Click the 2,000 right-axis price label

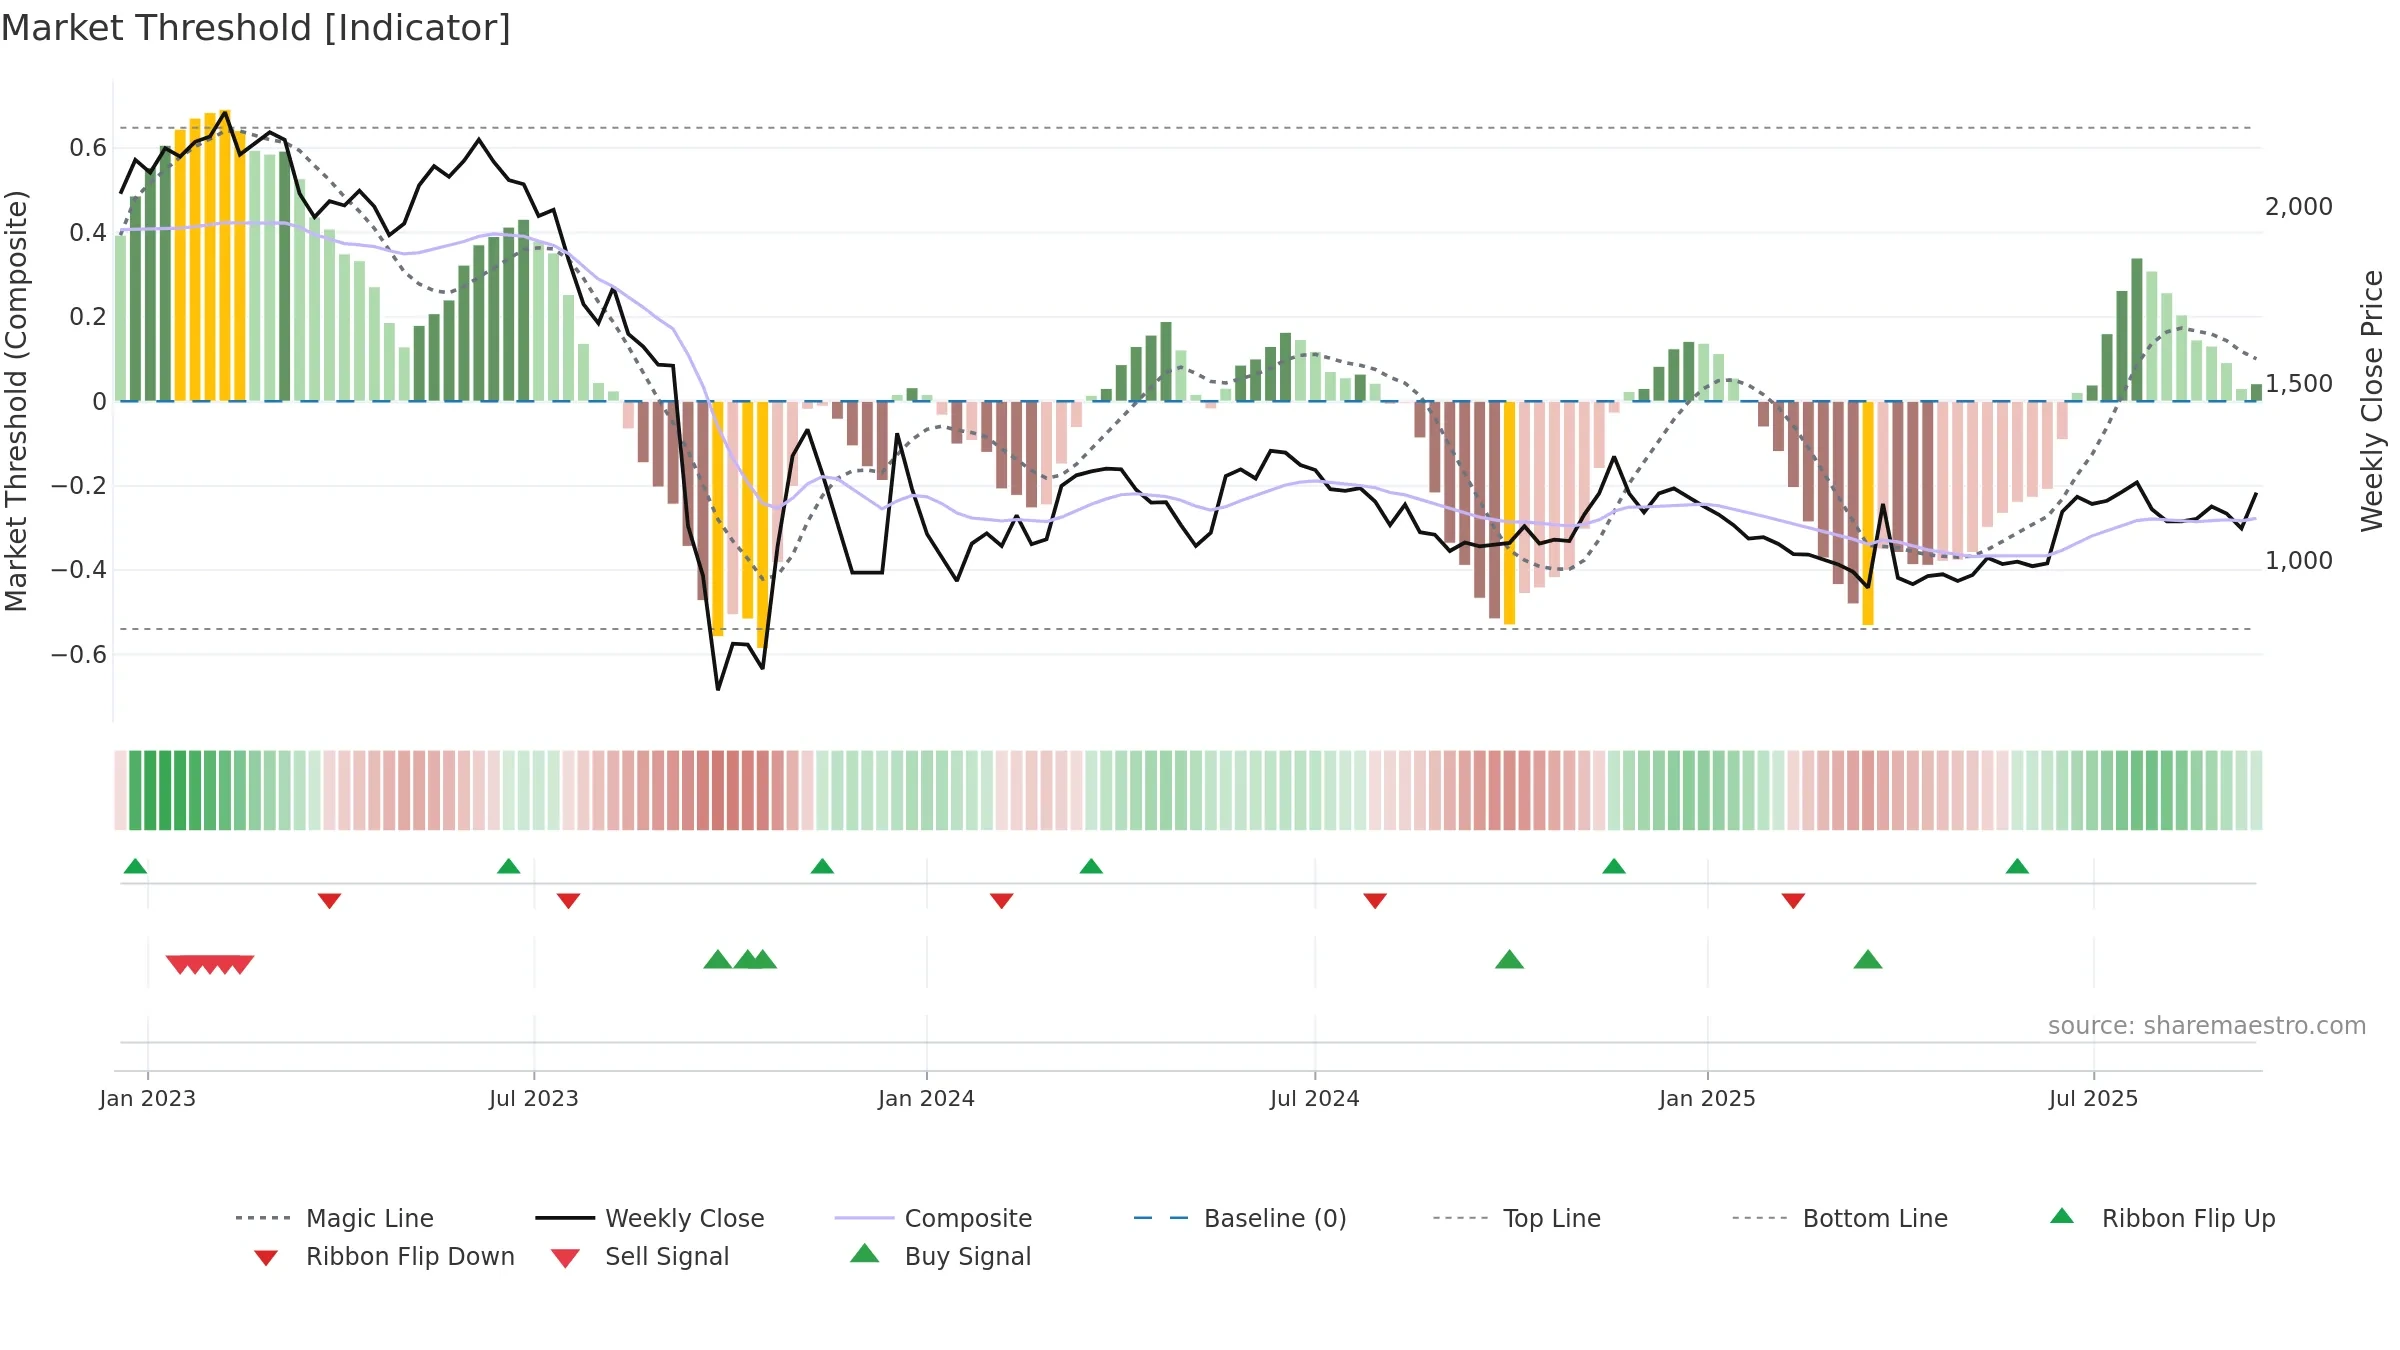[2299, 207]
